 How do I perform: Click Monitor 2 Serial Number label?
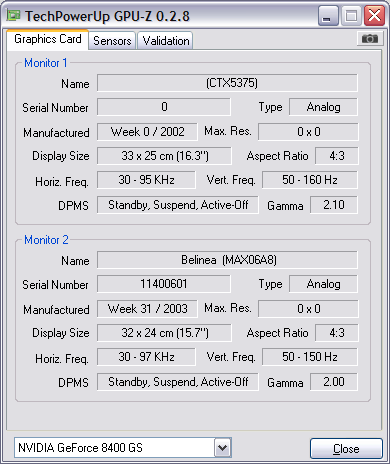(55, 285)
